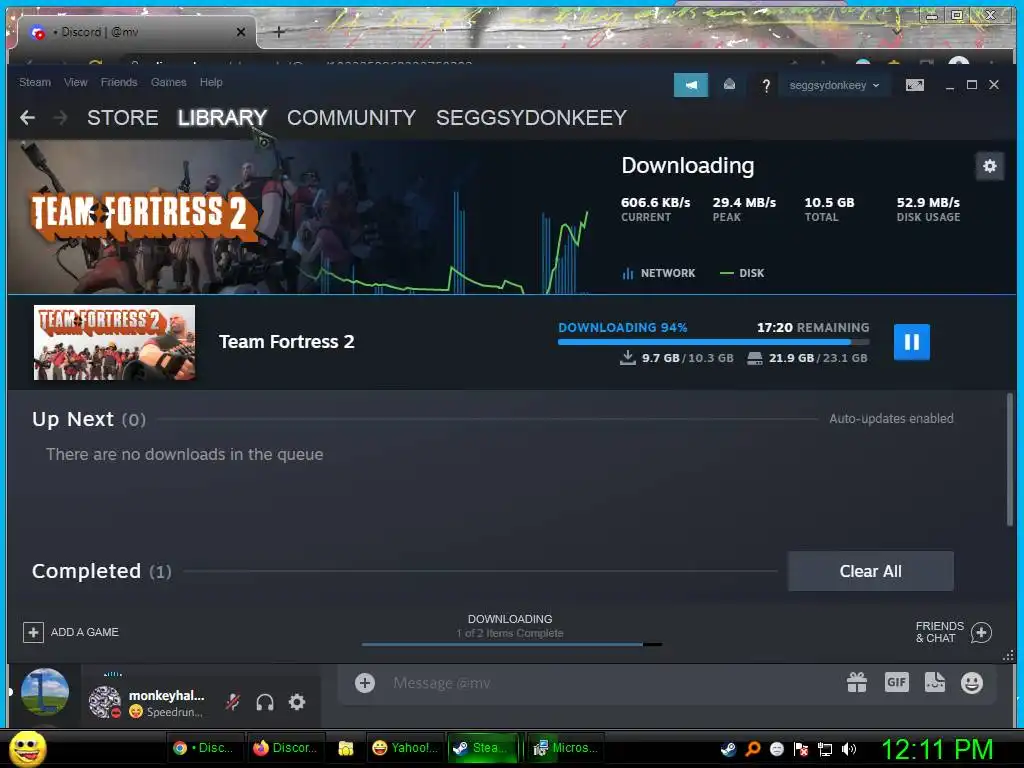Viewport: 1024px width, 768px height.
Task: Go to the COMMUNITY tab
Action: click(x=351, y=118)
